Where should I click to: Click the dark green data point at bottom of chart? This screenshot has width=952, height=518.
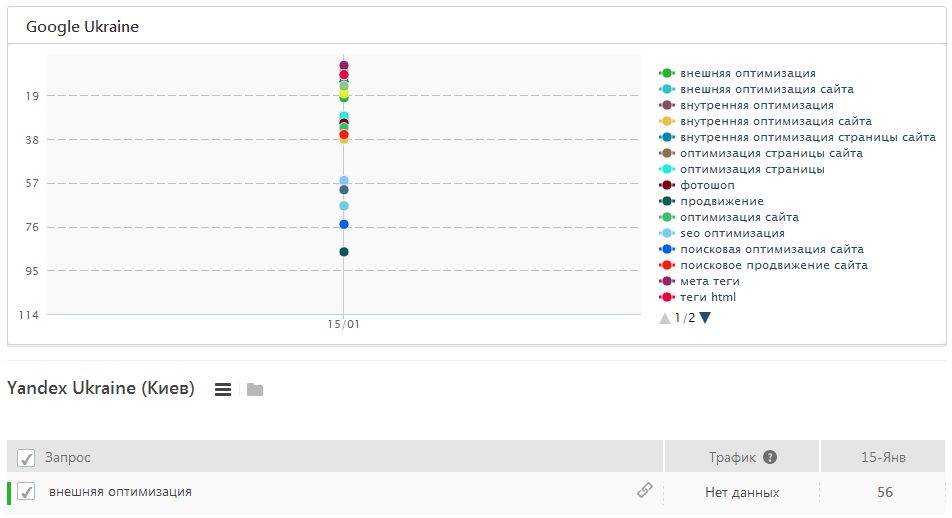coord(344,252)
